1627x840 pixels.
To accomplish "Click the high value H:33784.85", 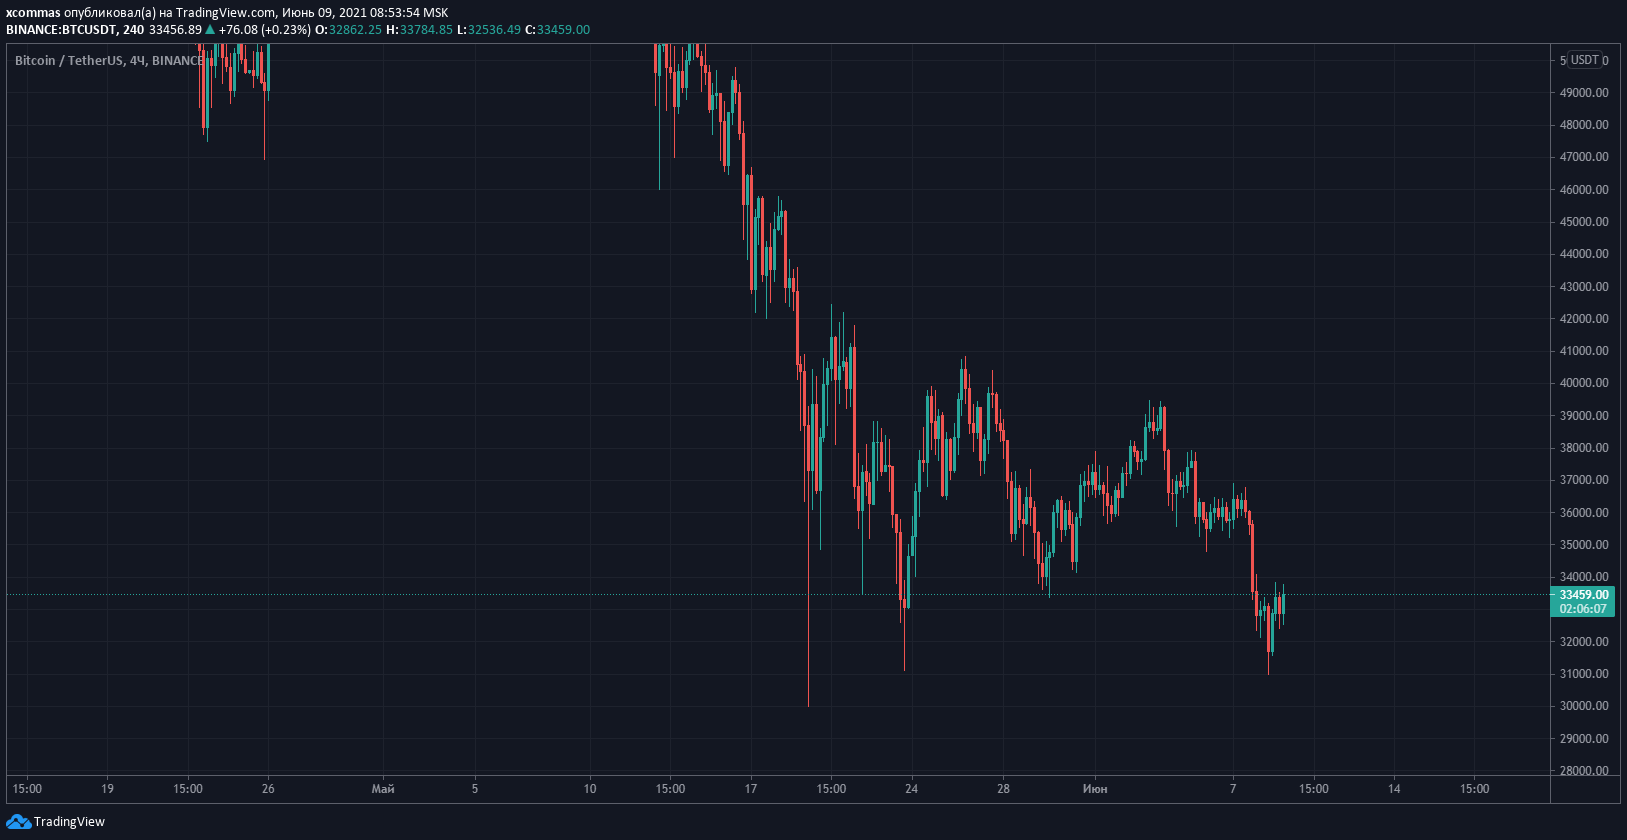I will [x=419, y=30].
